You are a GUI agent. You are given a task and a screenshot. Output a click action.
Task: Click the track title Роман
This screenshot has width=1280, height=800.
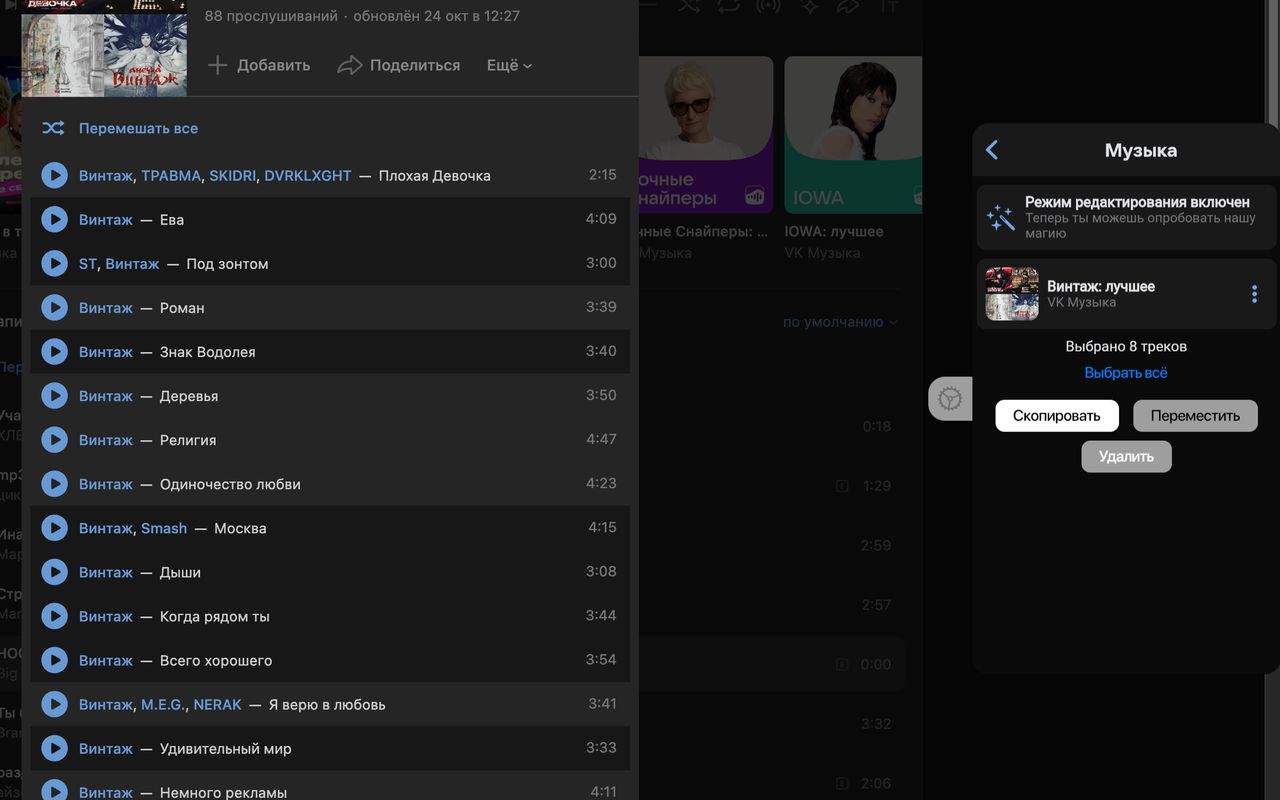click(182, 308)
